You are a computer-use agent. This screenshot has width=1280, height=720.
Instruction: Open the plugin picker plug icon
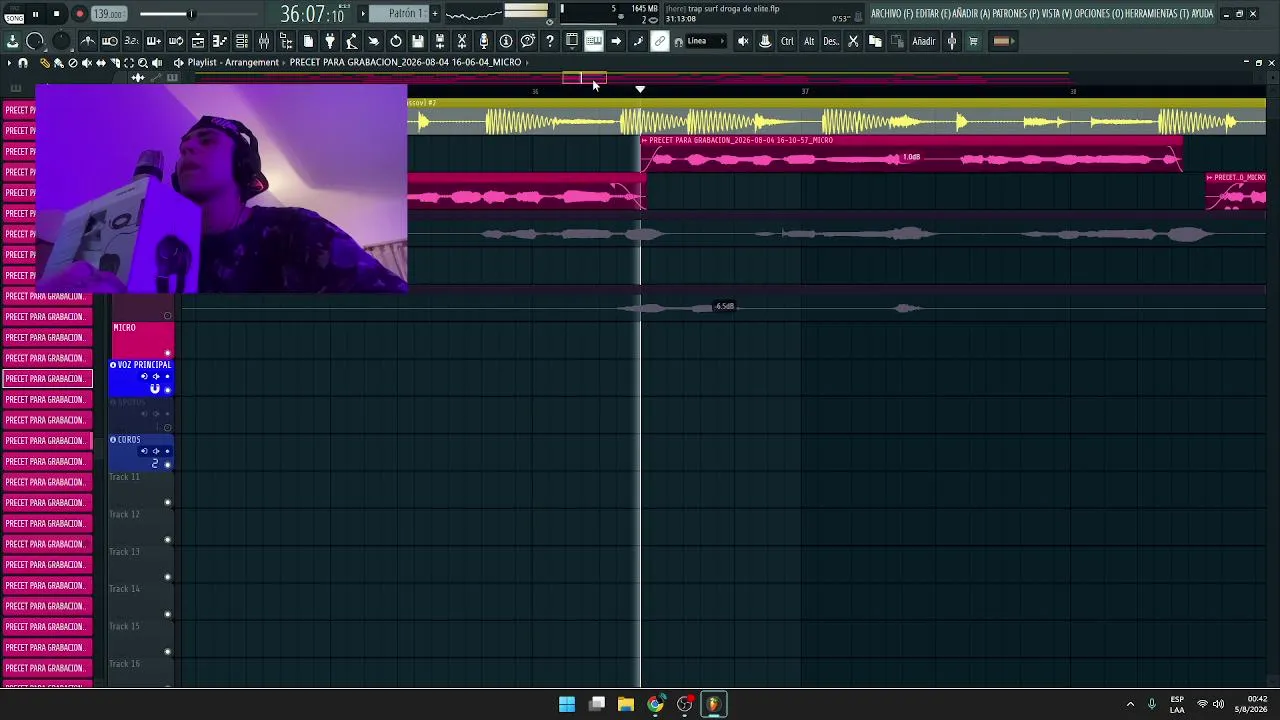[x=330, y=41]
